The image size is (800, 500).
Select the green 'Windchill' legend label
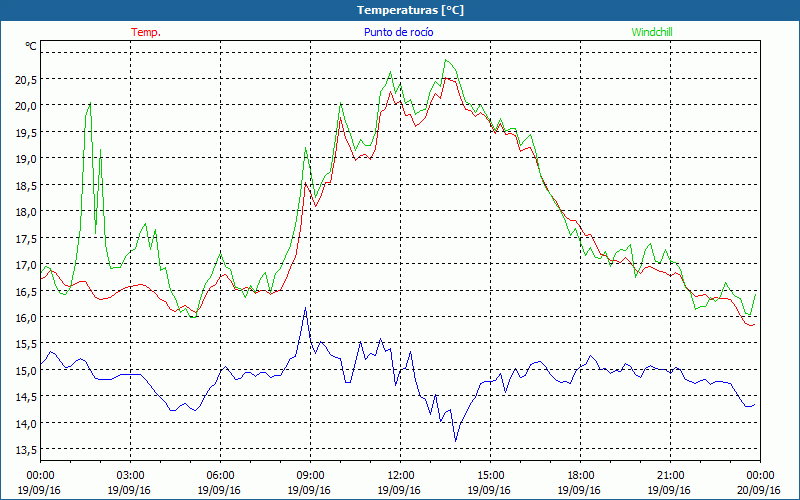click(x=652, y=32)
